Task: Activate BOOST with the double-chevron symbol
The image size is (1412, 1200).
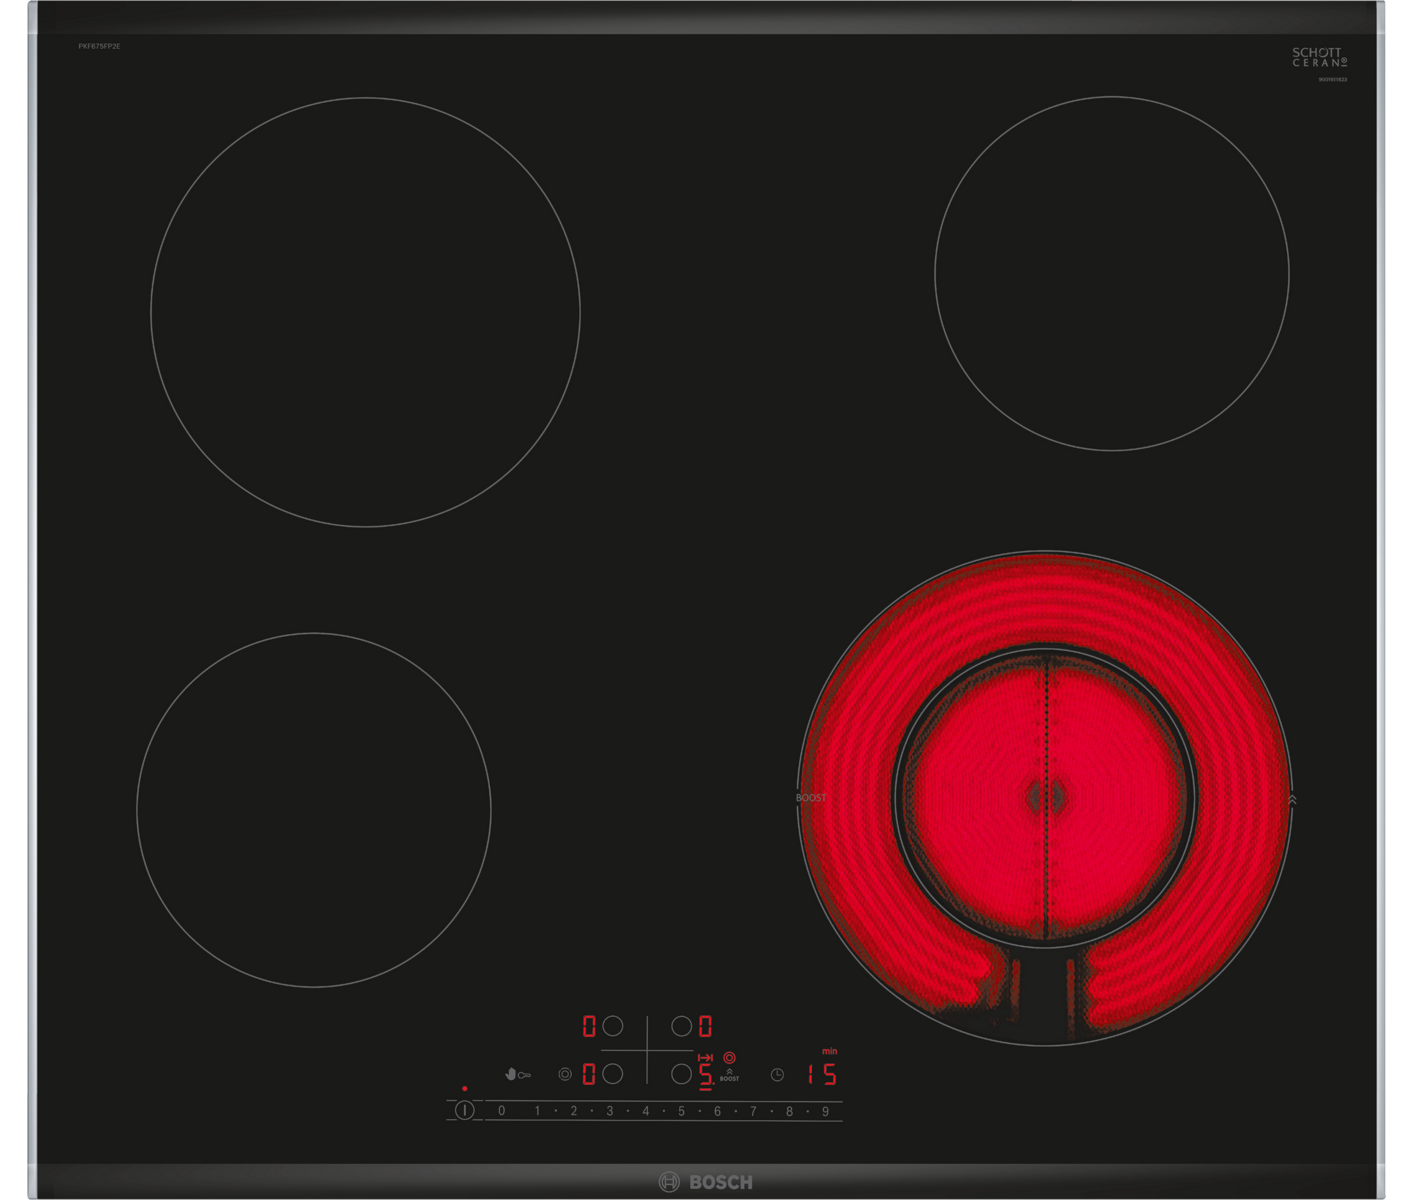Action: coord(729,1074)
